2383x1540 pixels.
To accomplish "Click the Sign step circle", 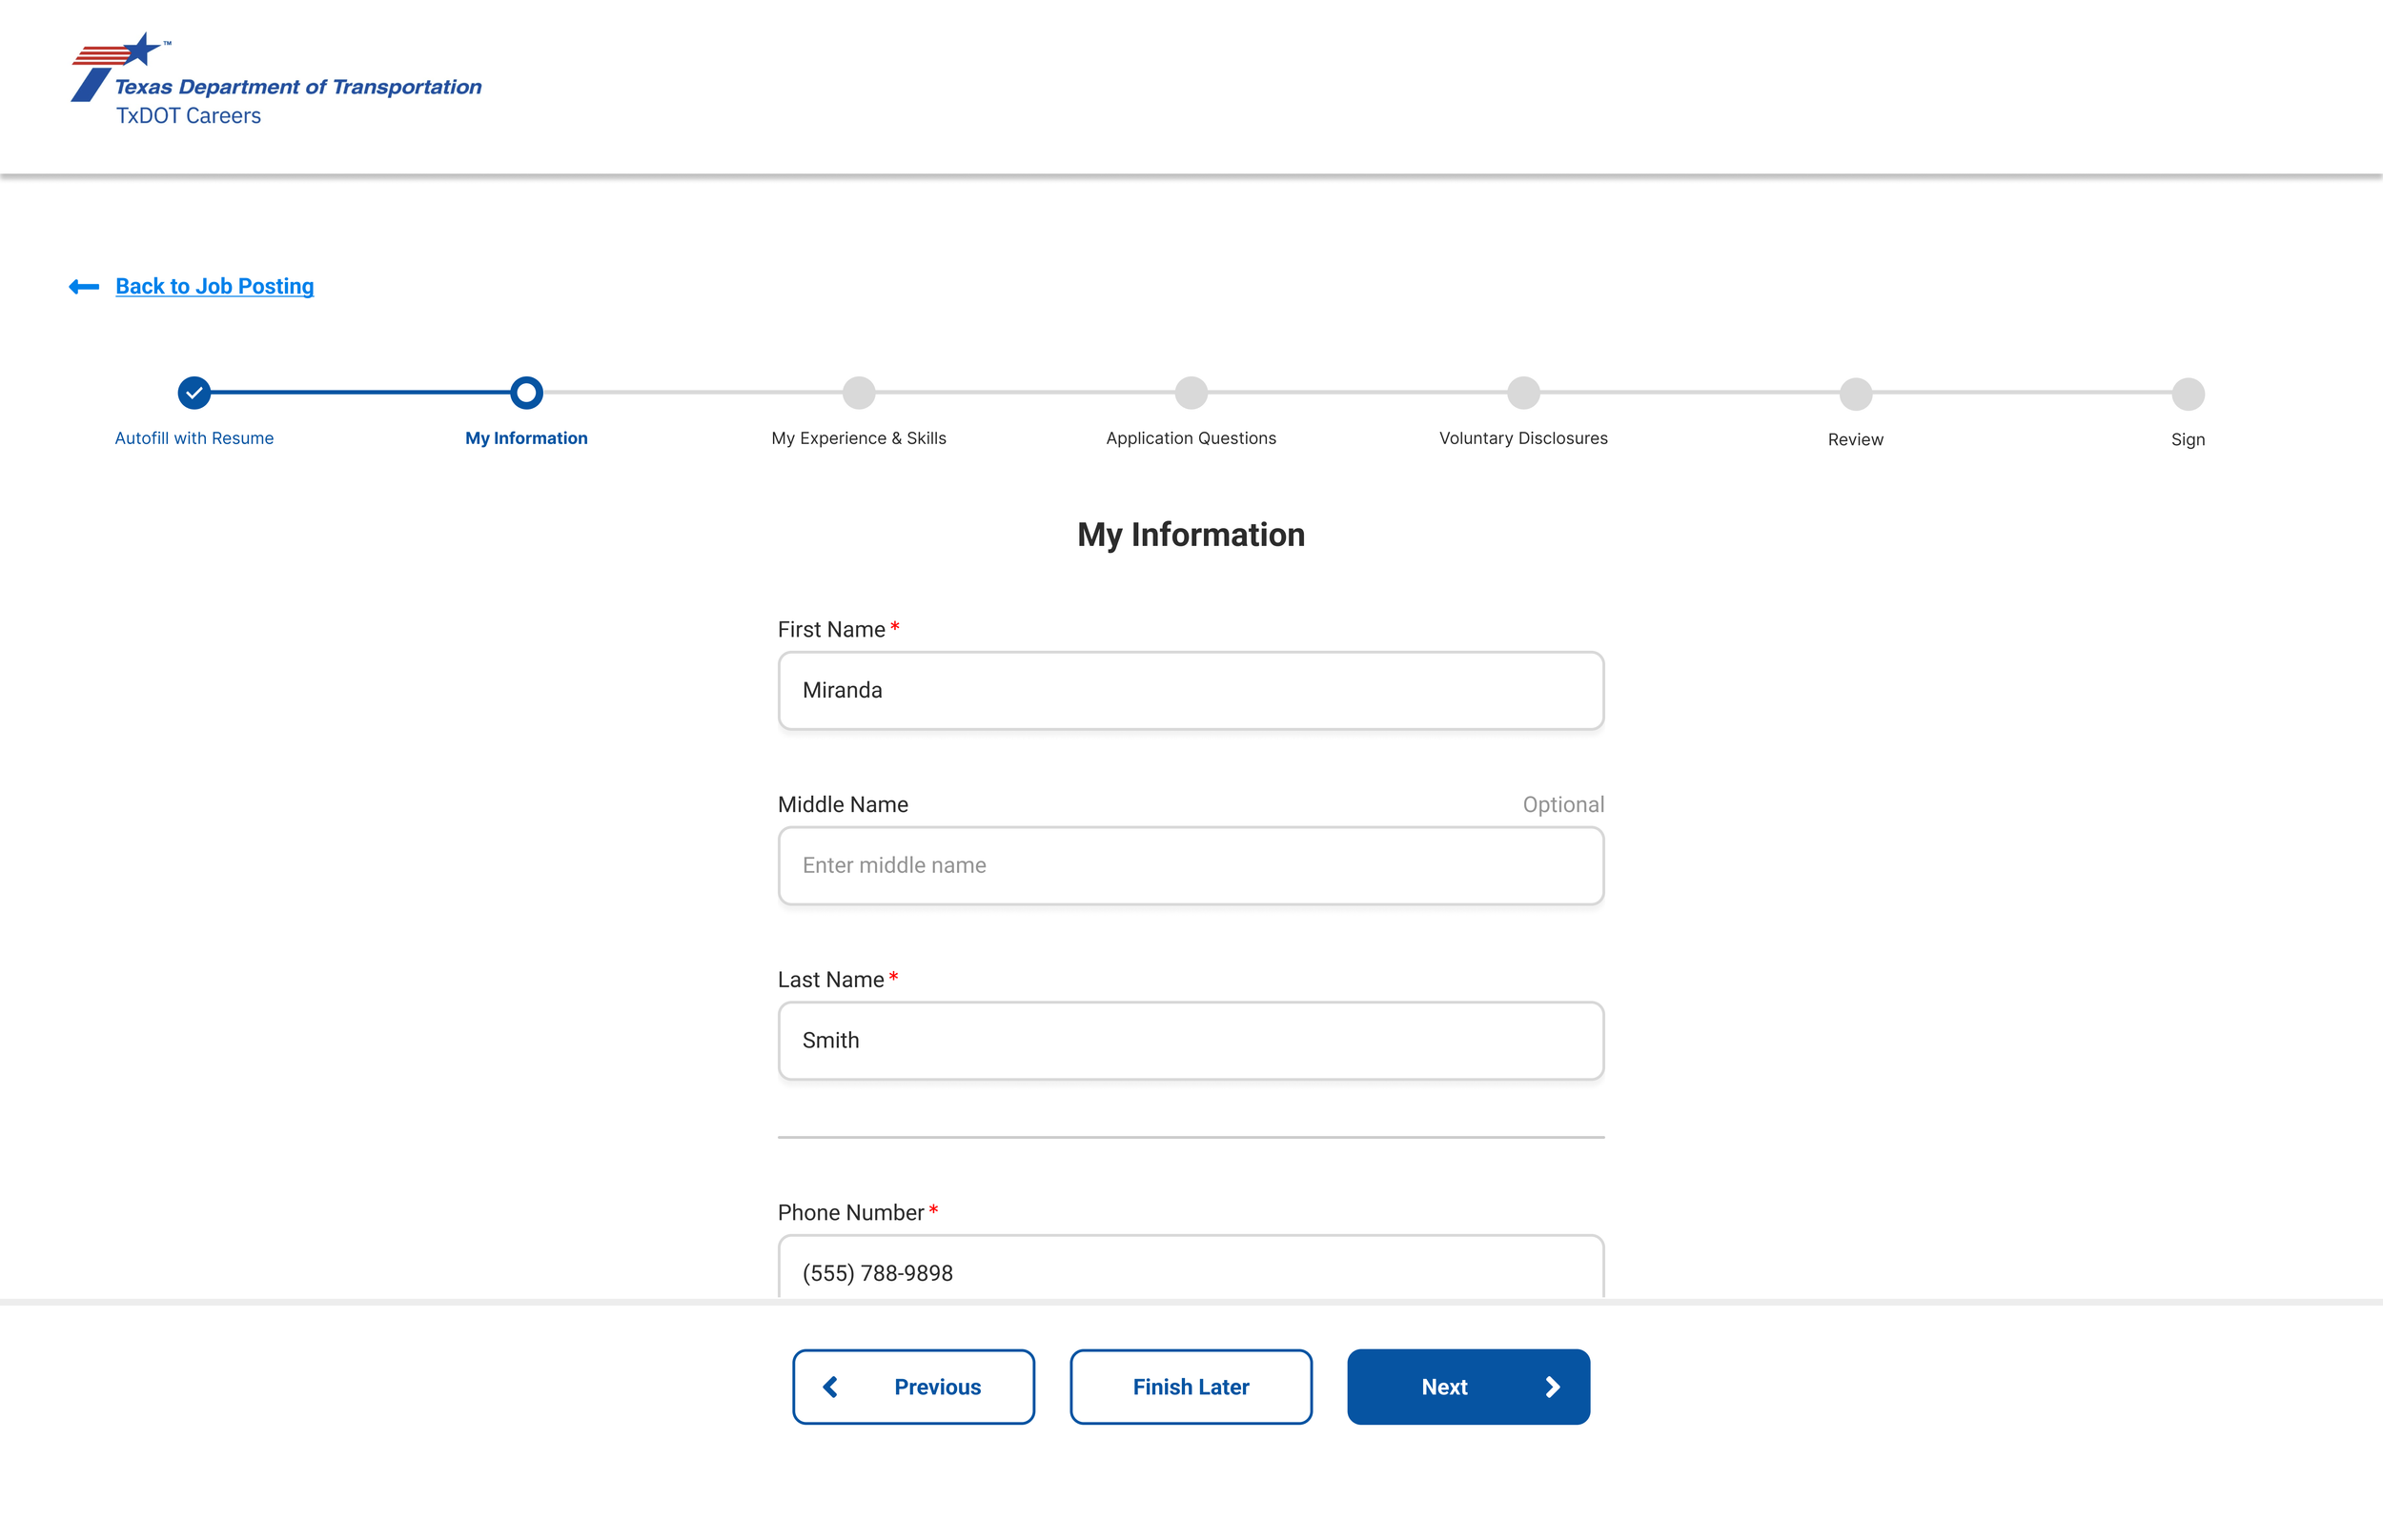I will pos(2187,394).
